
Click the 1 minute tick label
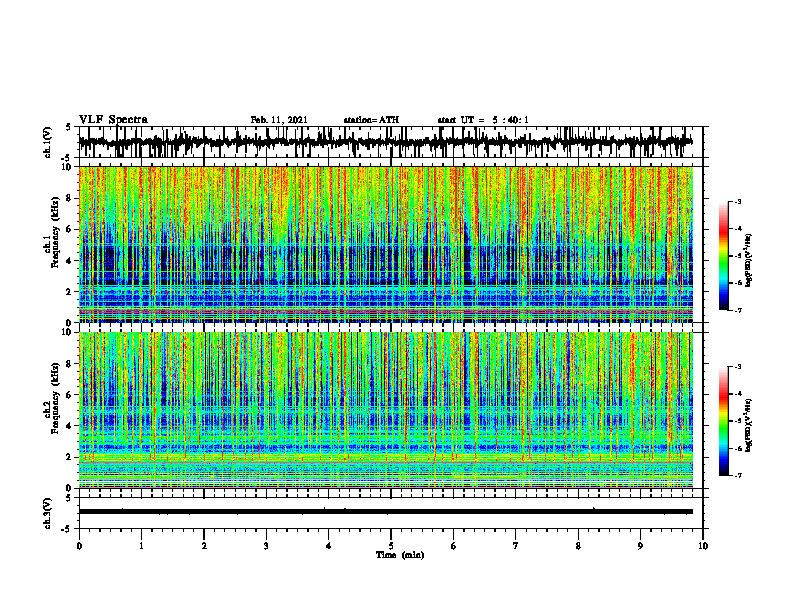[141, 546]
